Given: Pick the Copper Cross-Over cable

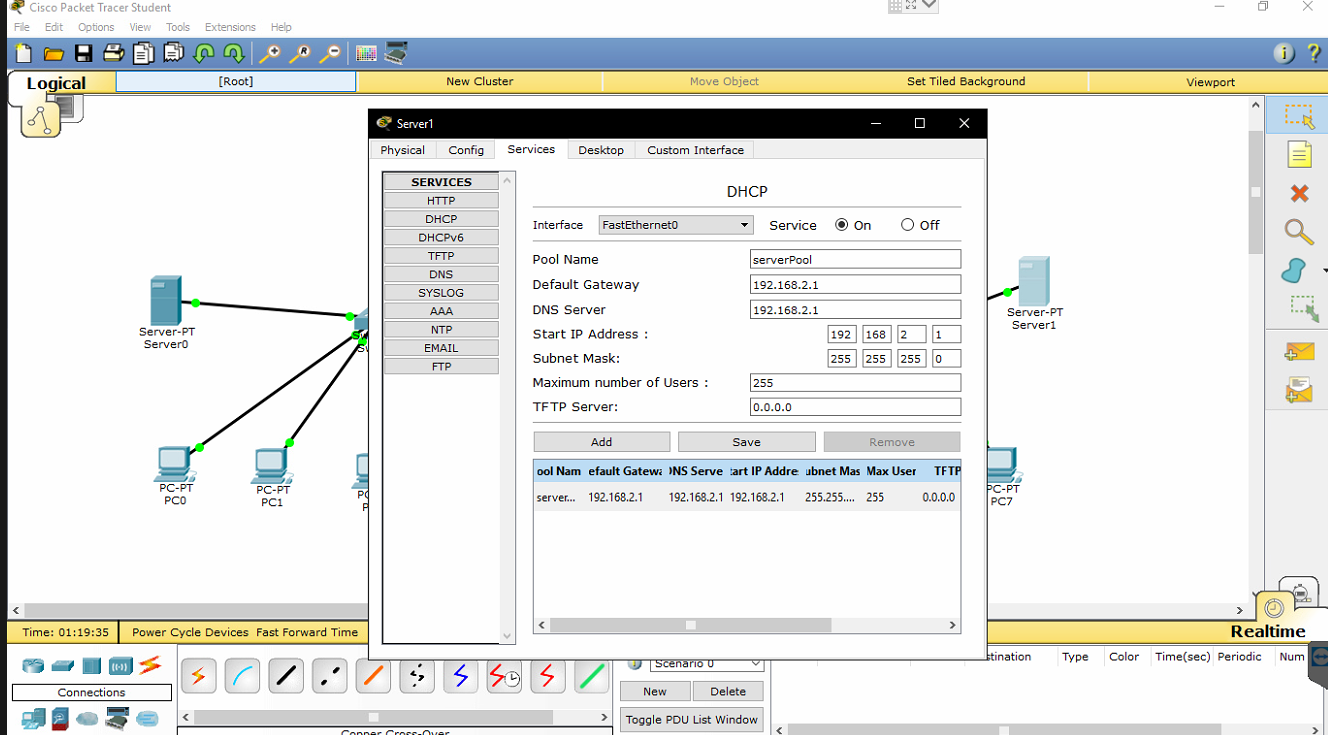Looking at the screenshot, I should click(x=329, y=676).
